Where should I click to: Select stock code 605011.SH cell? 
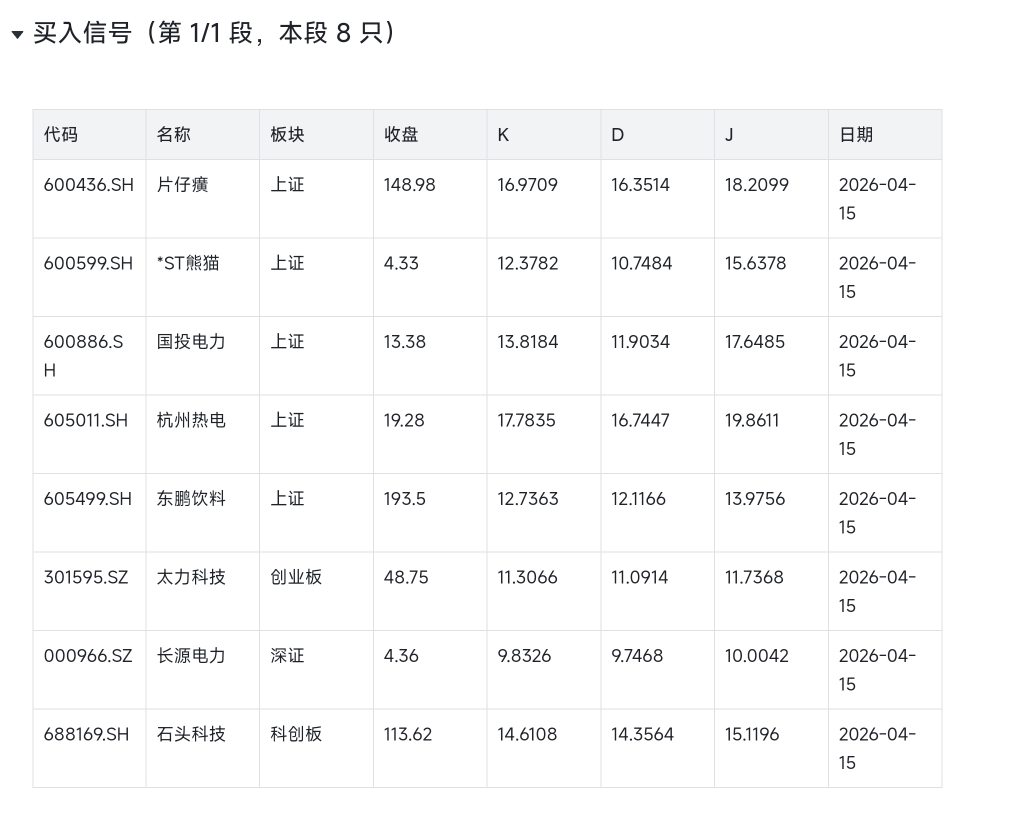(86, 421)
